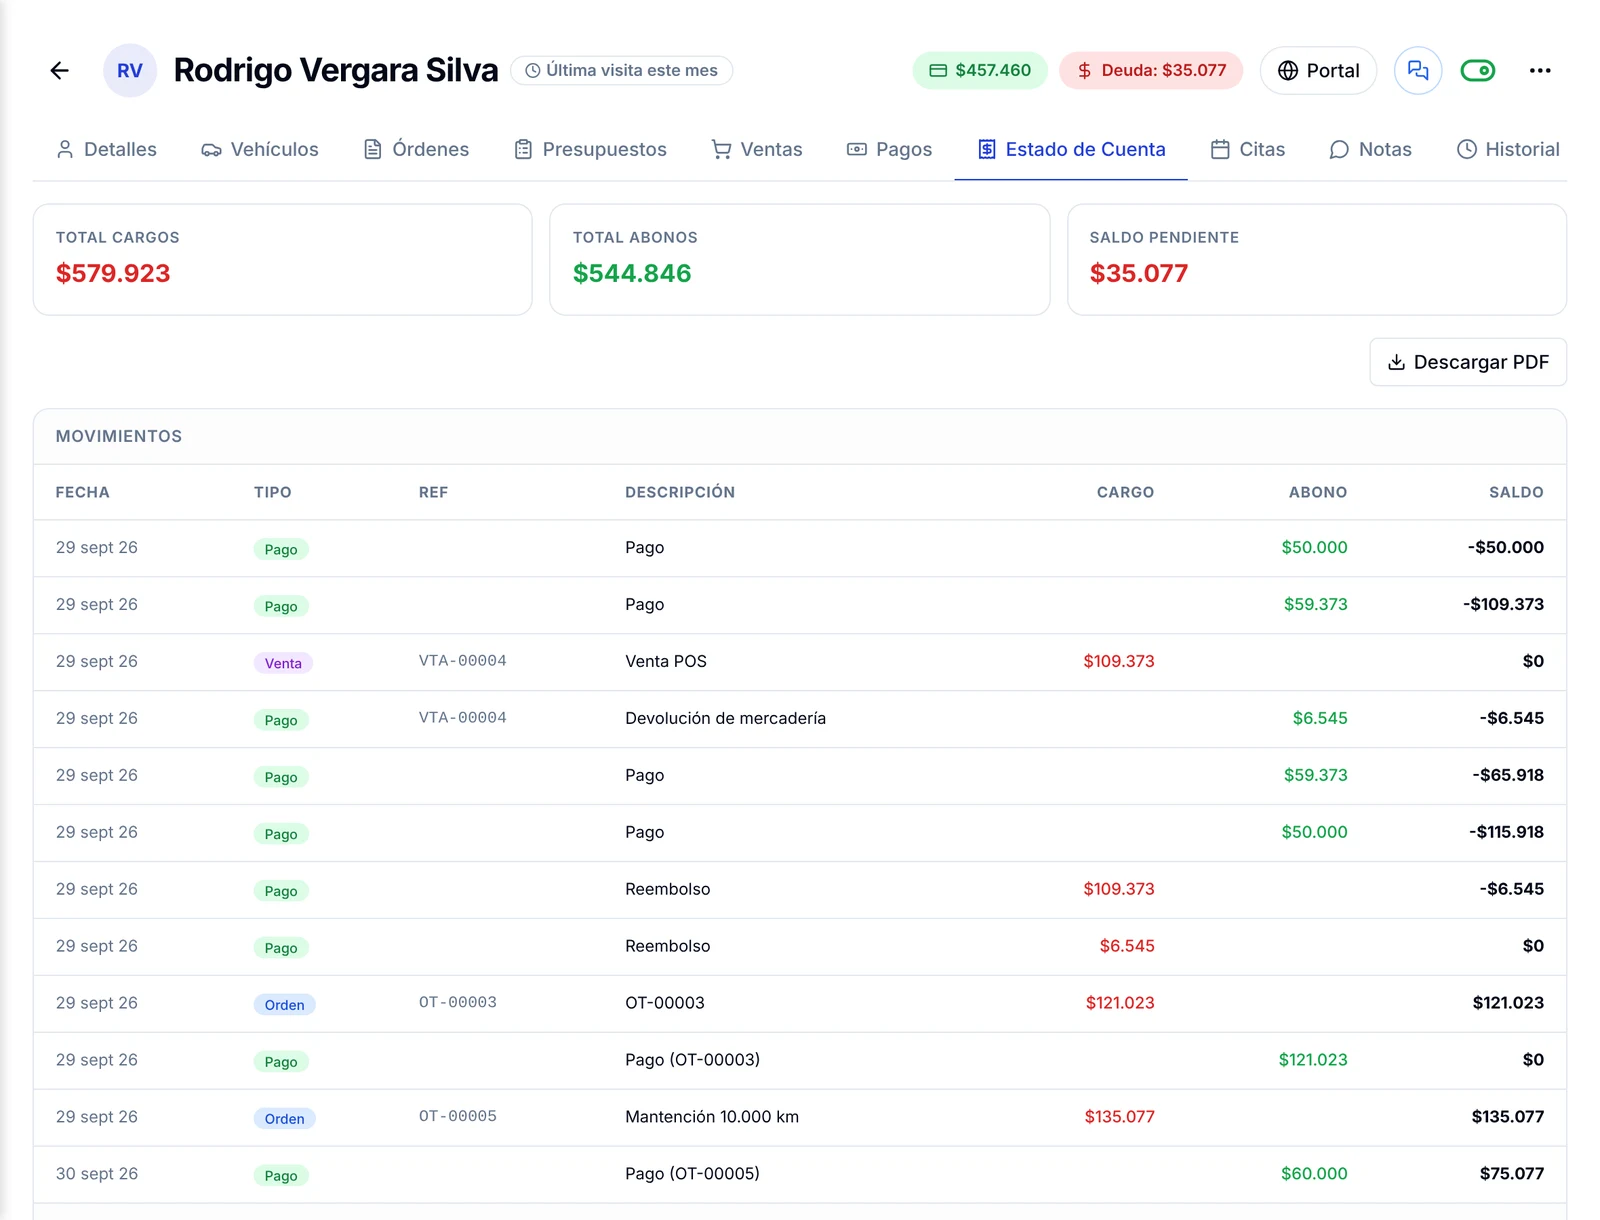
Task: View the Historial clock tab
Action: coord(1508,149)
